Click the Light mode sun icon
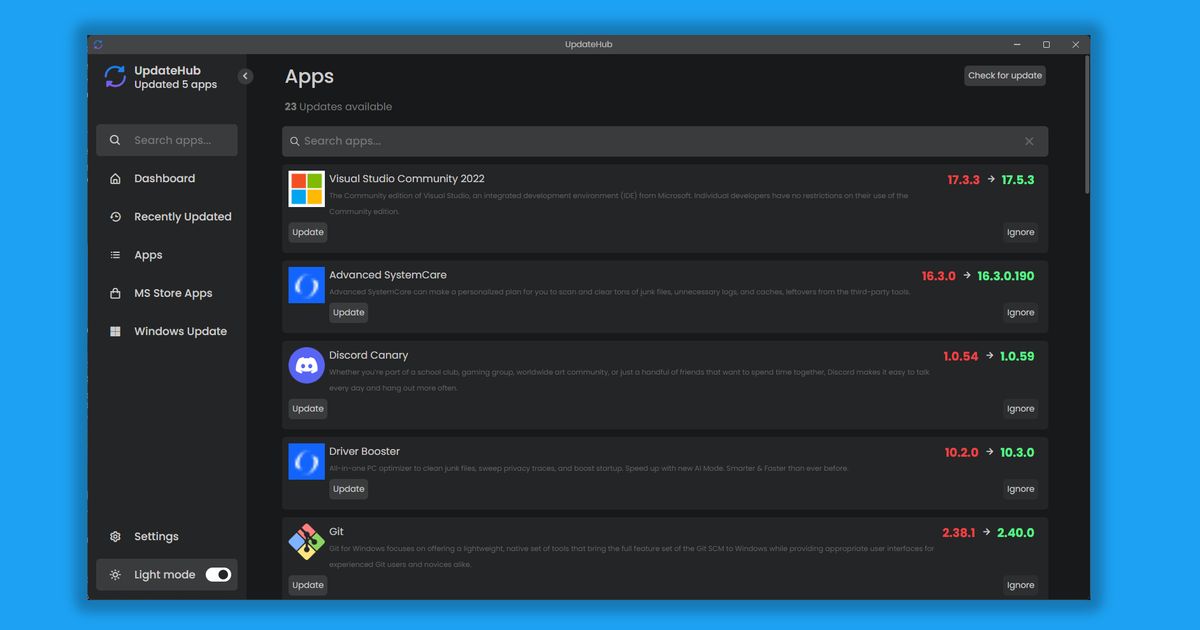 pos(115,574)
